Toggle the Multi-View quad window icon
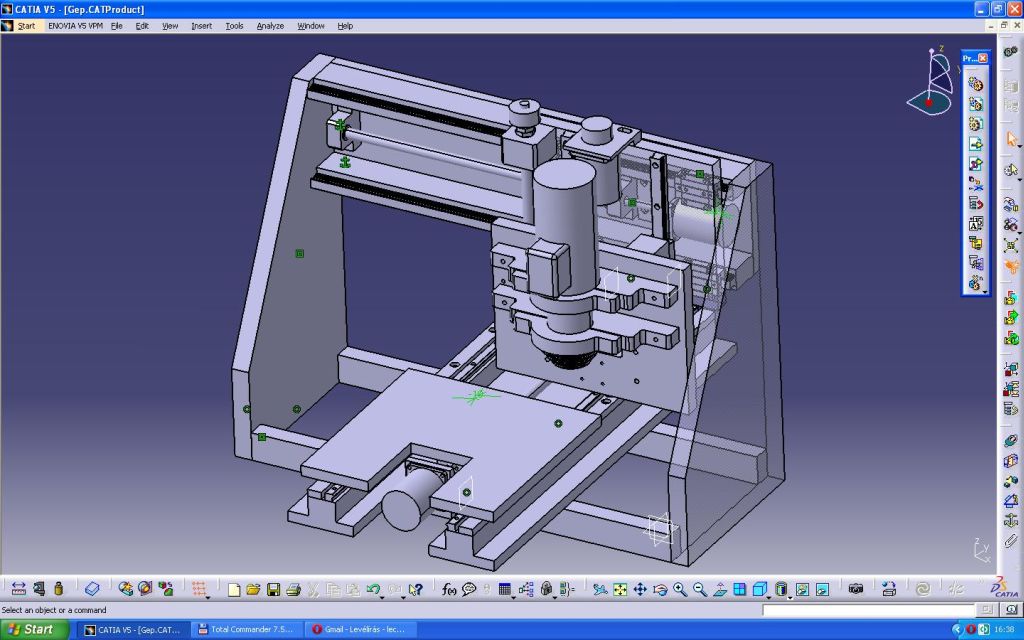 (x=740, y=589)
